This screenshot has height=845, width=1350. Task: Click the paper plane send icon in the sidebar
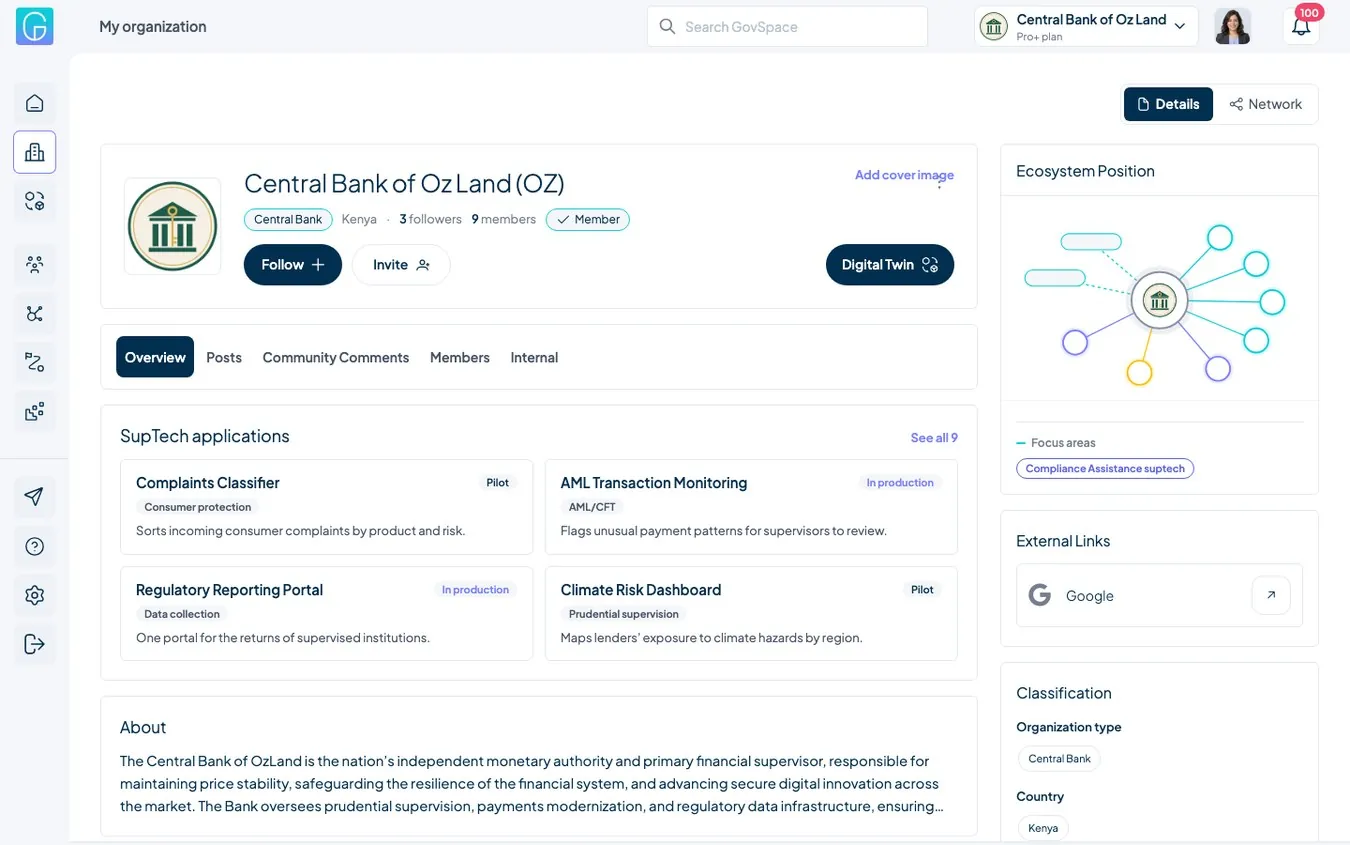tap(35, 497)
